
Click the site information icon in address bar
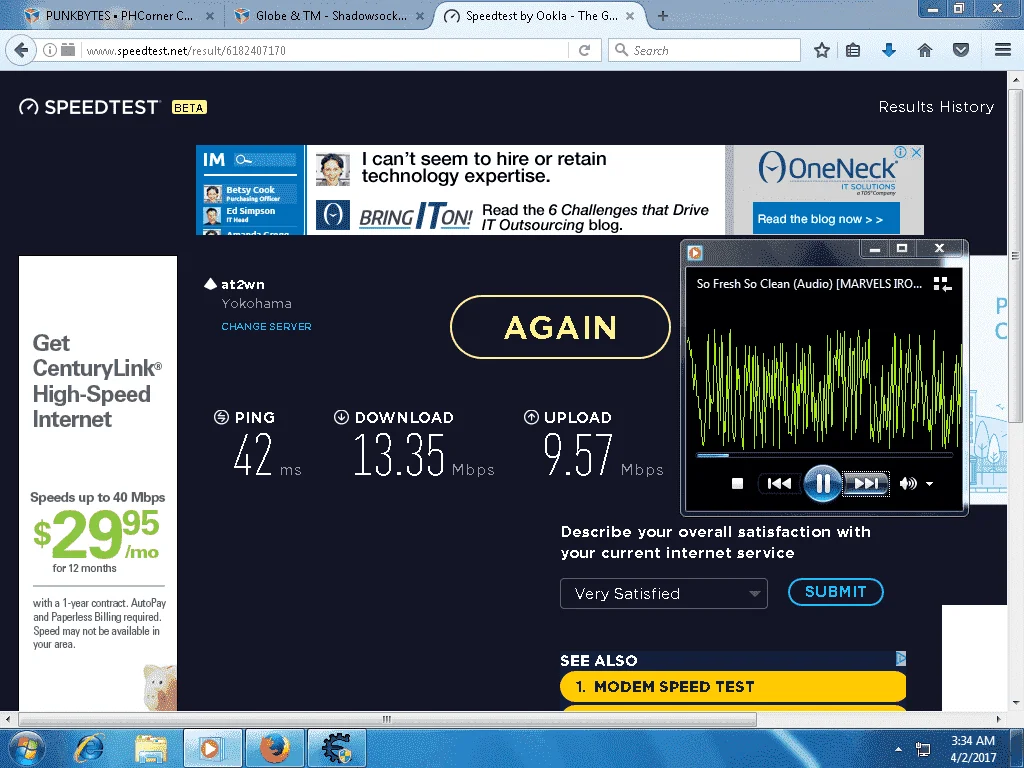50,50
